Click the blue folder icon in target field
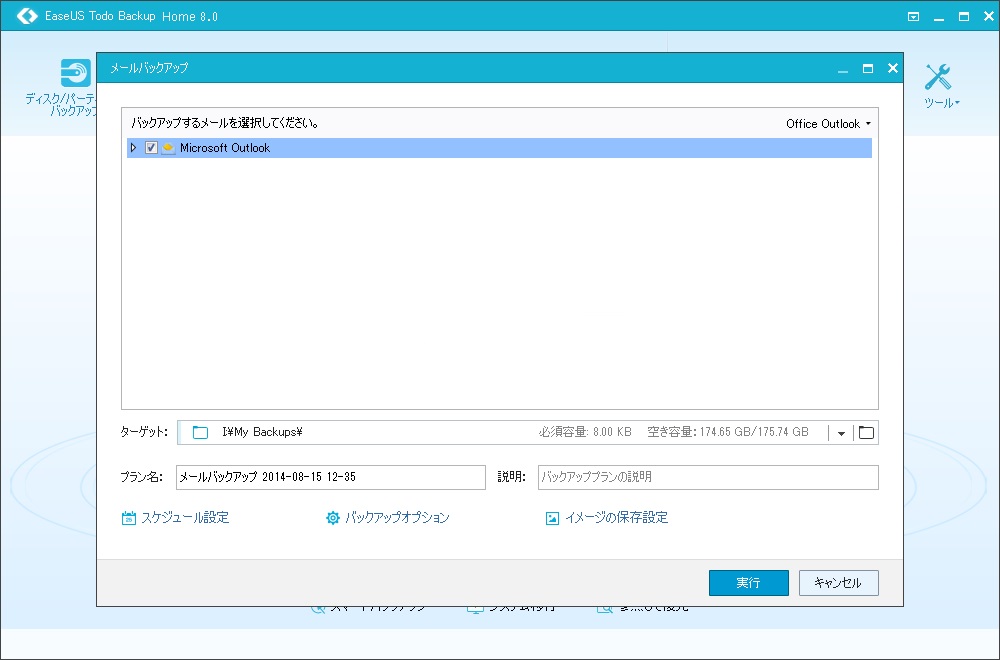Image resolution: width=1000 pixels, height=660 pixels. pyautogui.click(x=200, y=432)
